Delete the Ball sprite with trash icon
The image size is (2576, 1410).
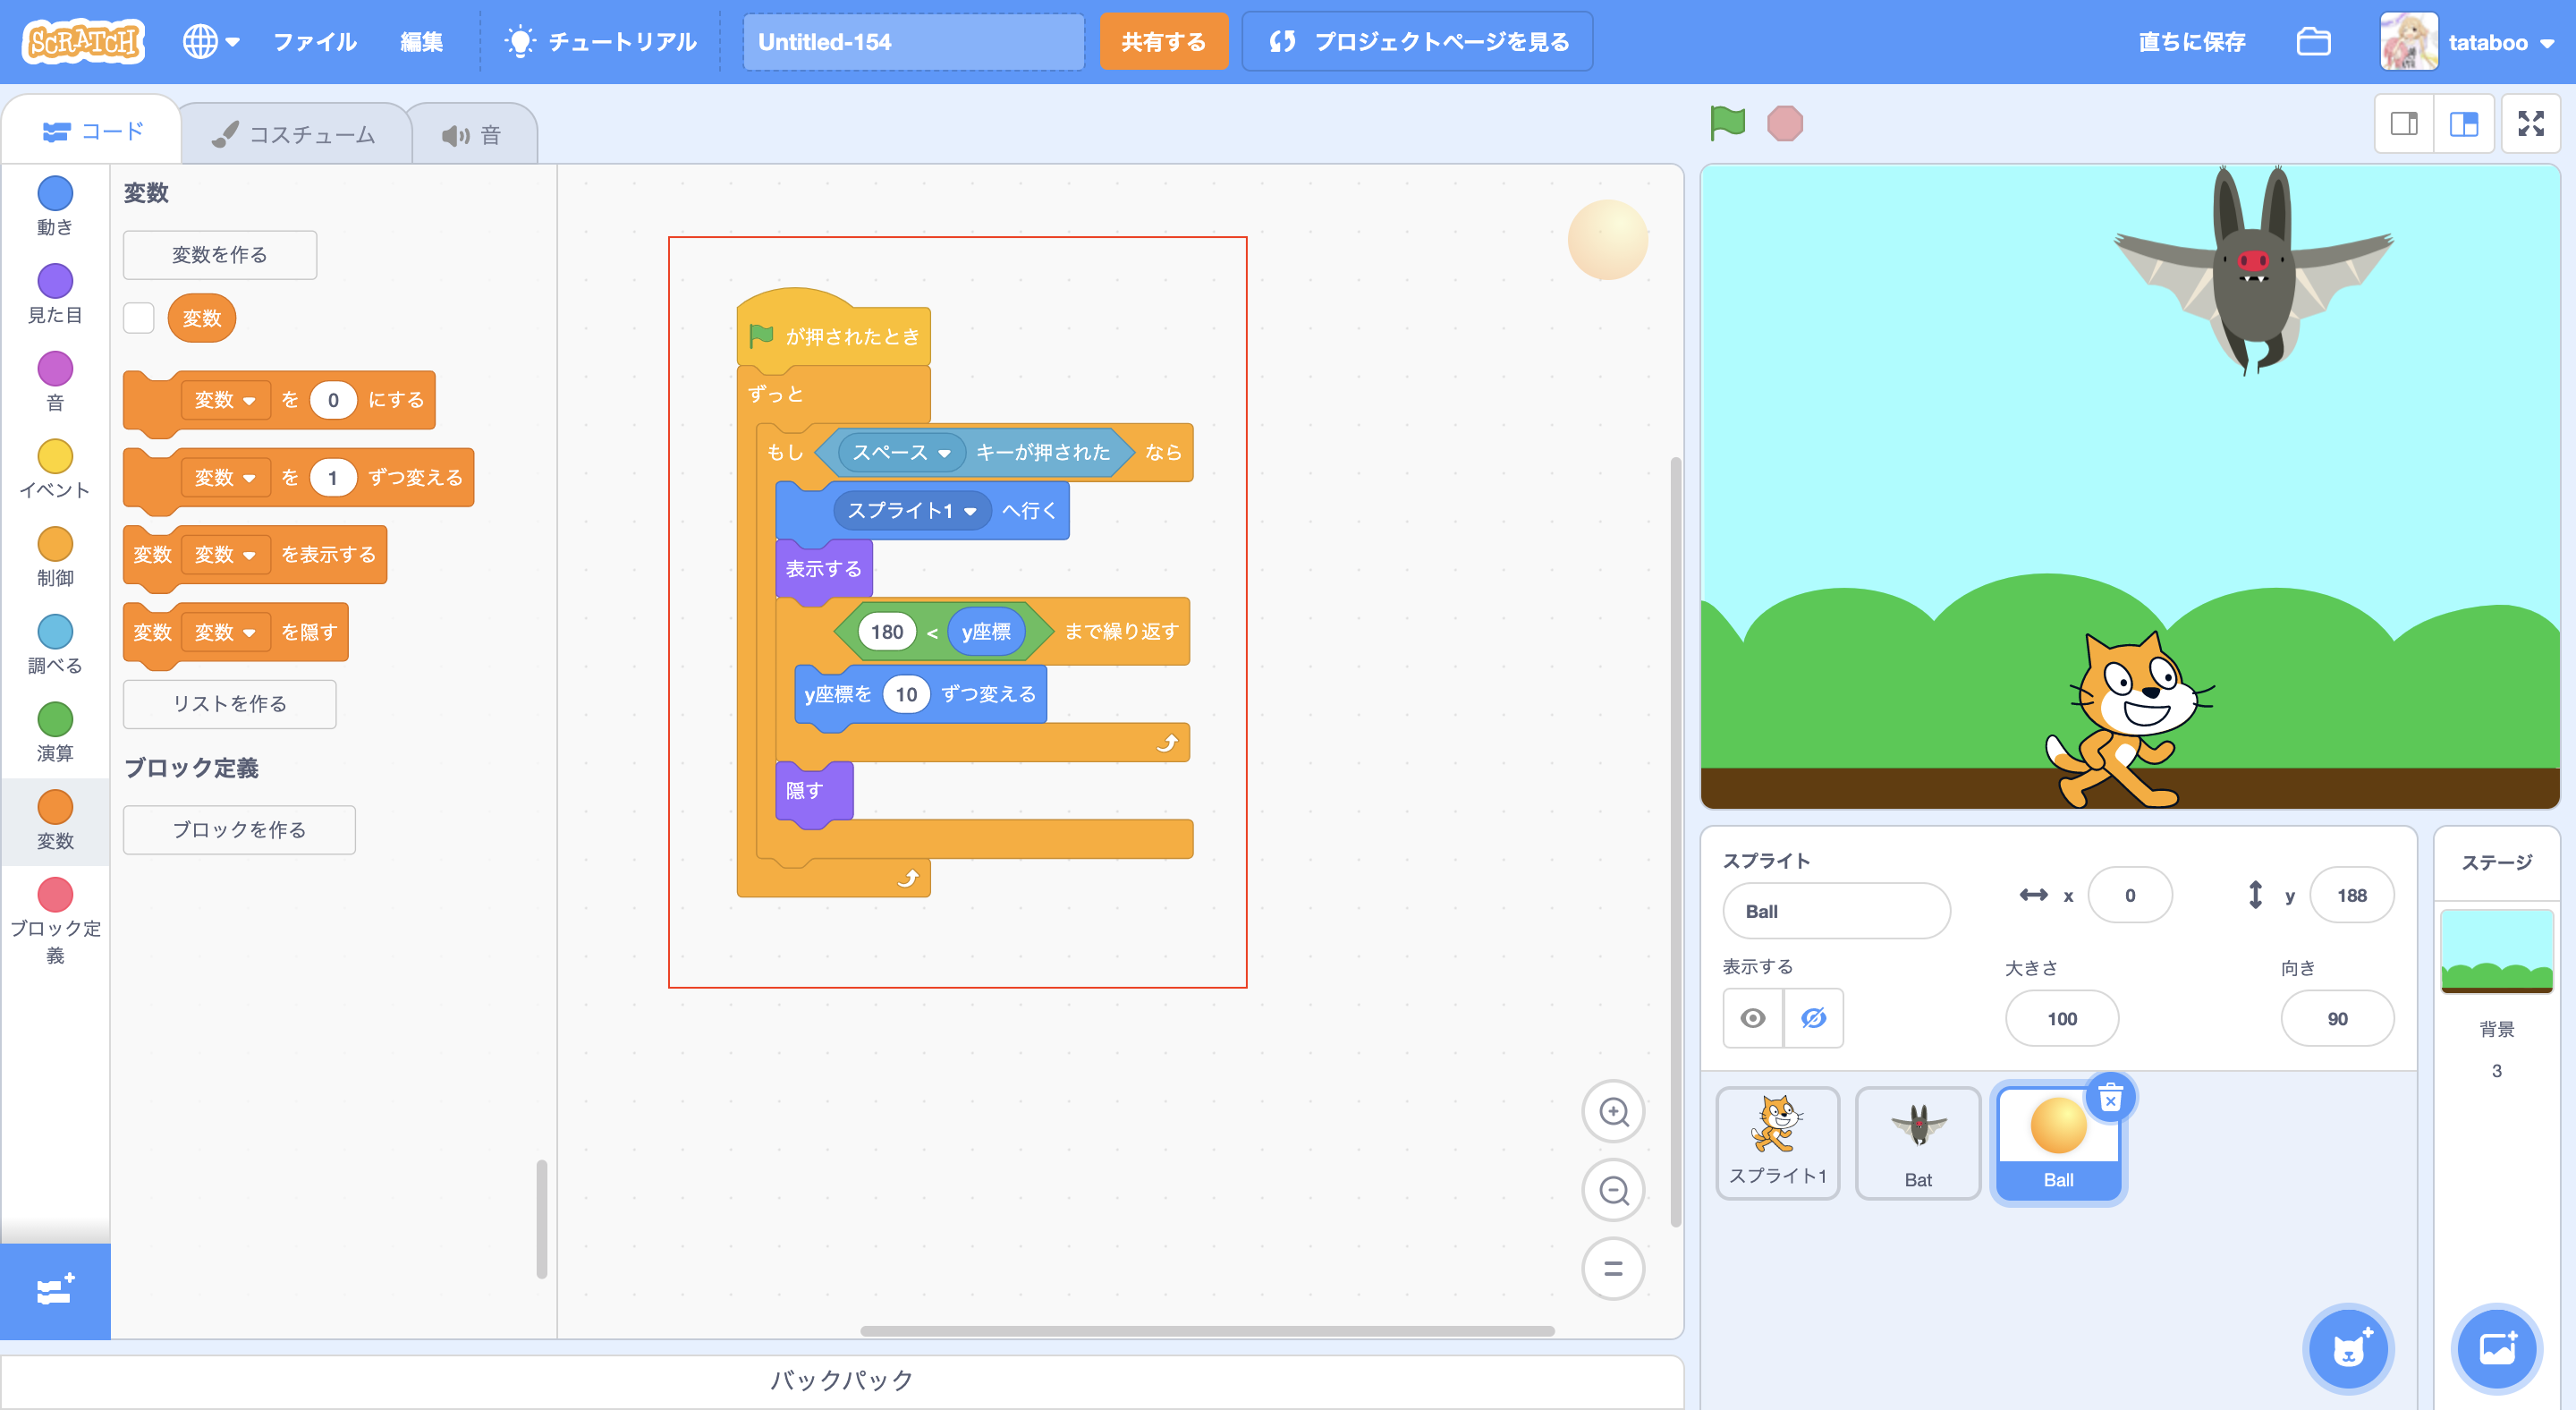2110,1099
